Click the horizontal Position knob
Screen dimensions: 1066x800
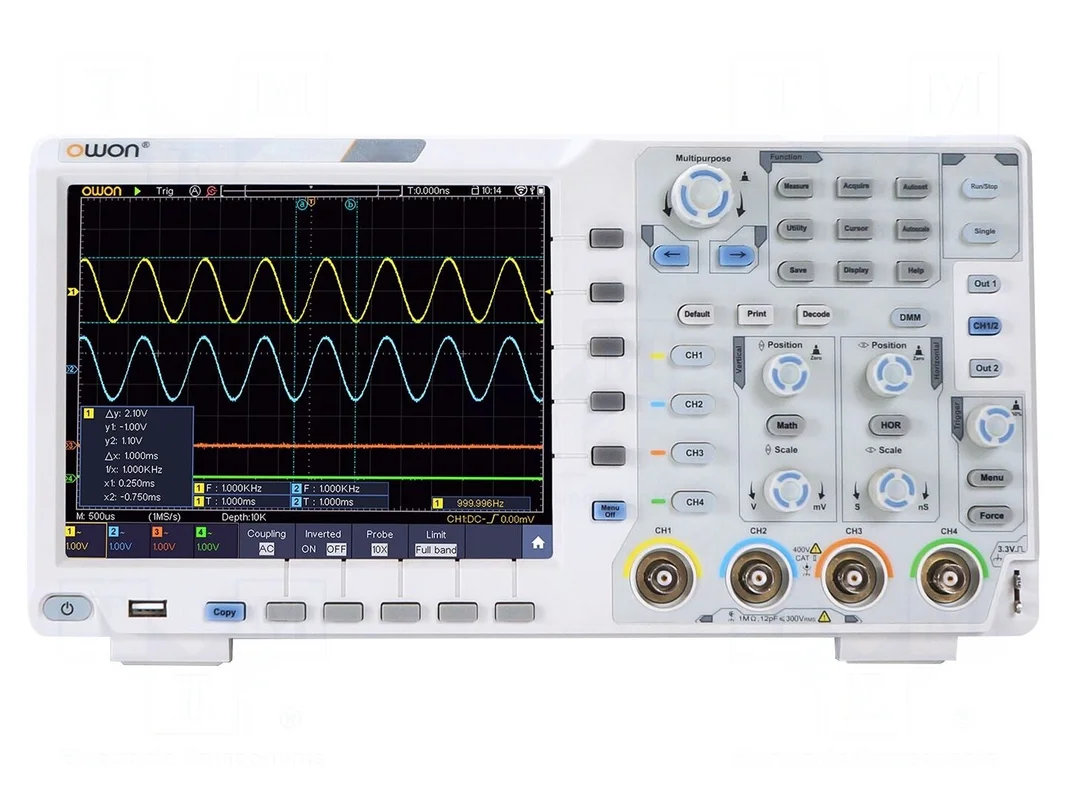pyautogui.click(x=890, y=375)
